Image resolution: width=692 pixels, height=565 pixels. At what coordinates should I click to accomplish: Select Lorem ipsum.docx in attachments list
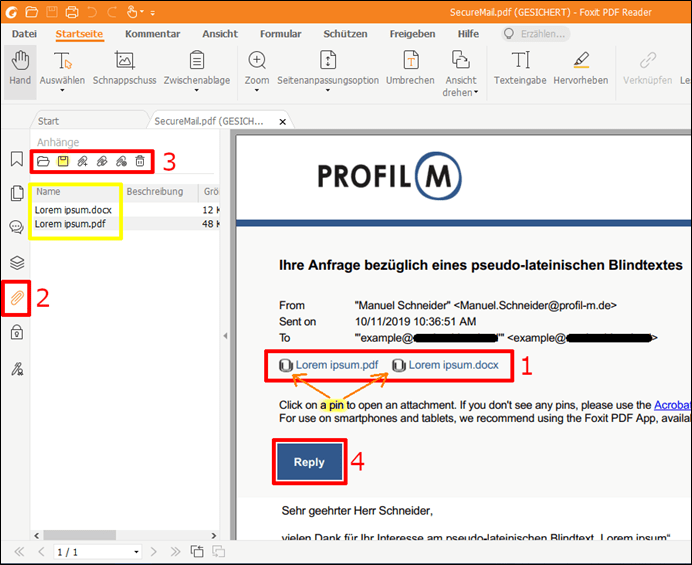[73, 210]
